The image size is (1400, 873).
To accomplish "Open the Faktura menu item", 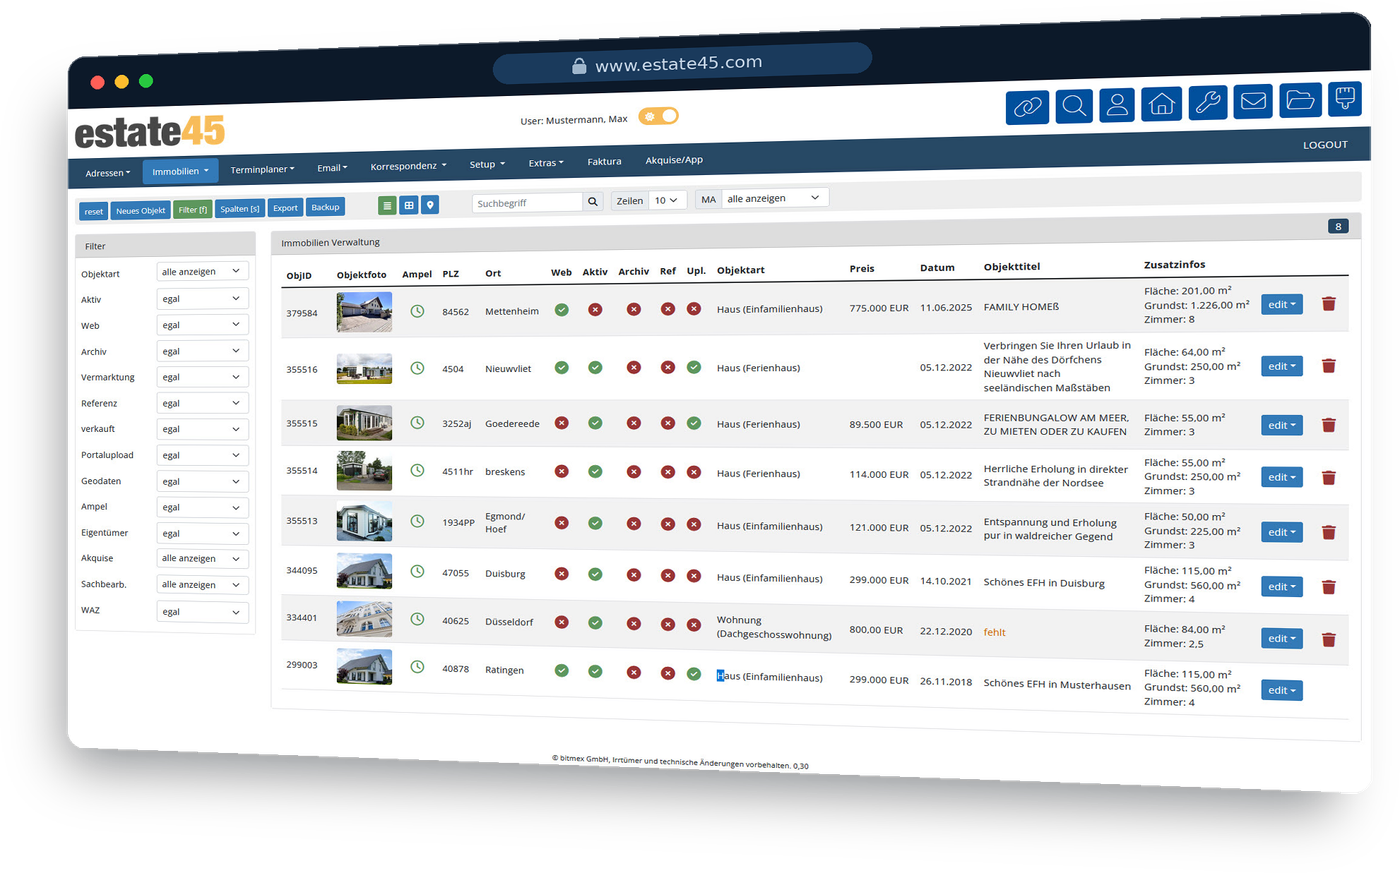I will [604, 161].
